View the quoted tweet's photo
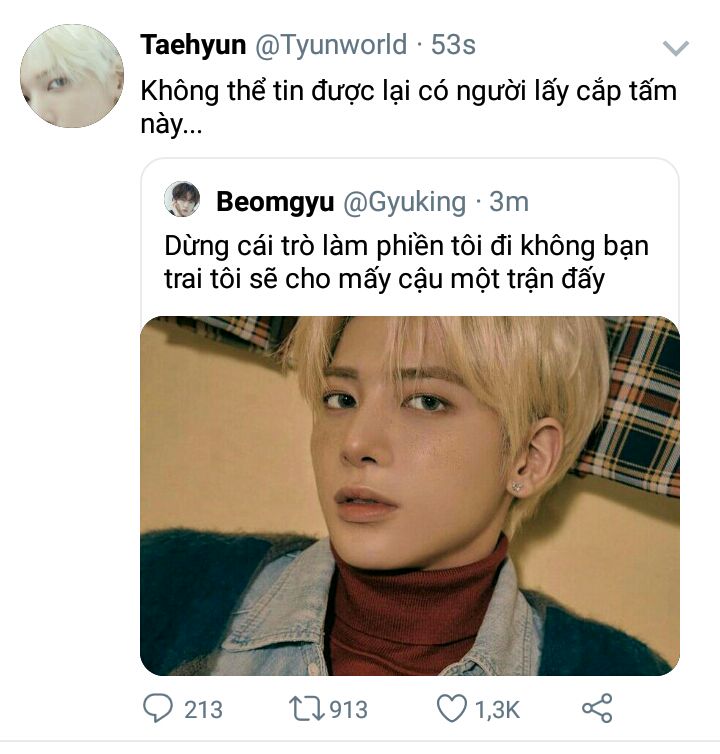 (x=410, y=496)
